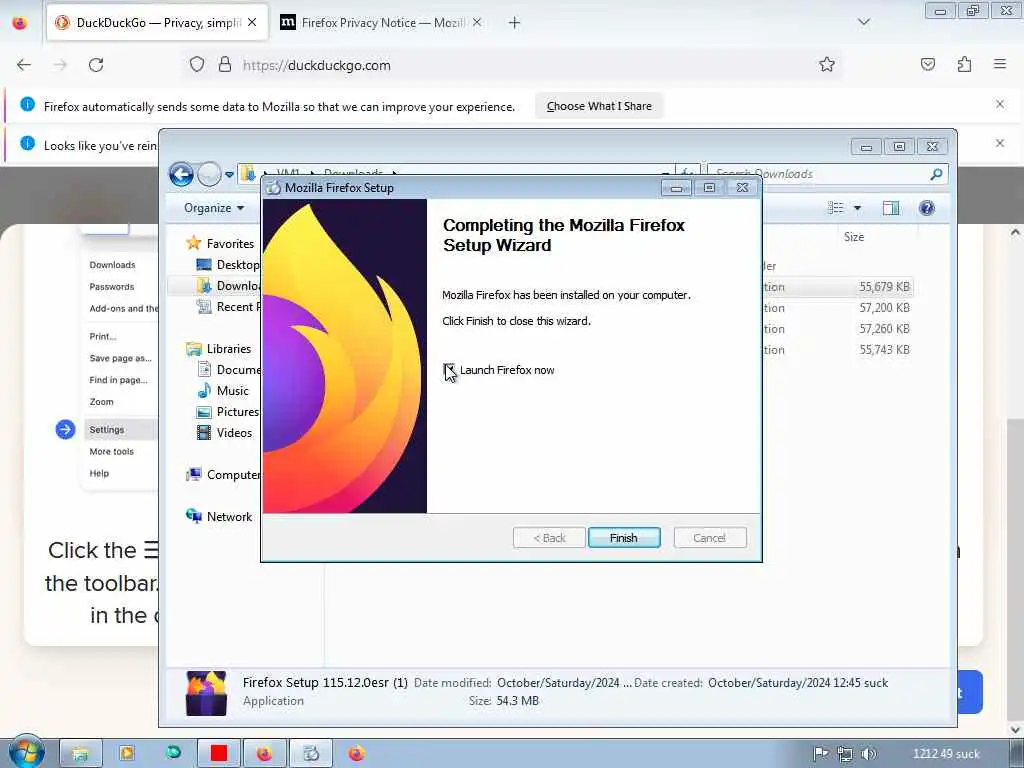This screenshot has width=1024, height=768.
Task: Bookmark this page with the star icon
Action: point(827,65)
